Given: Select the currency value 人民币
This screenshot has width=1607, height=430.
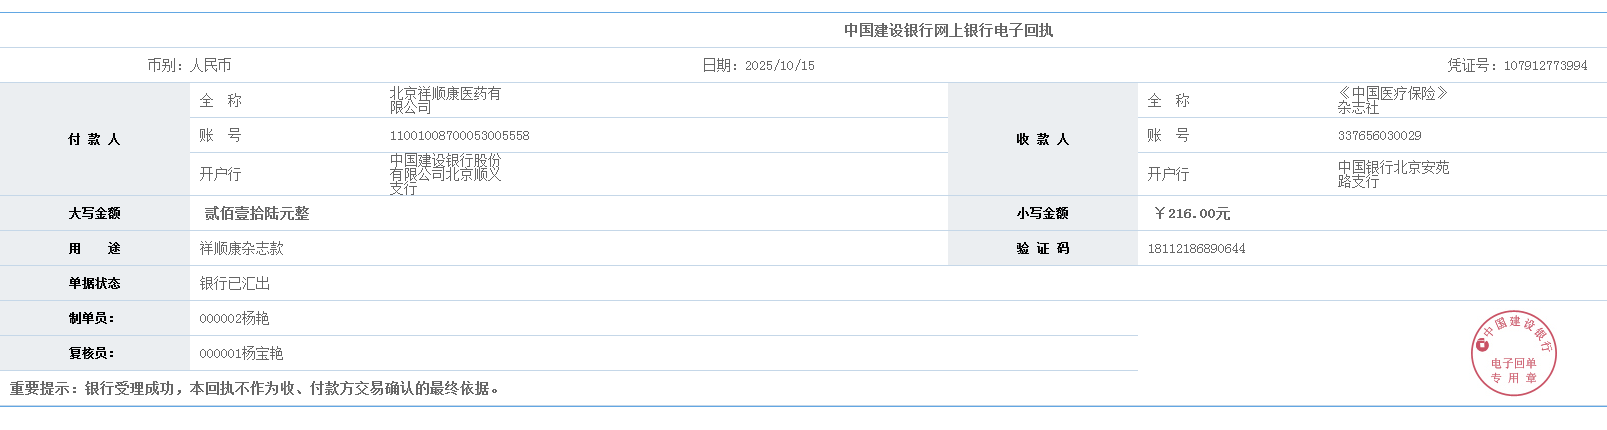Looking at the screenshot, I should point(210,65).
